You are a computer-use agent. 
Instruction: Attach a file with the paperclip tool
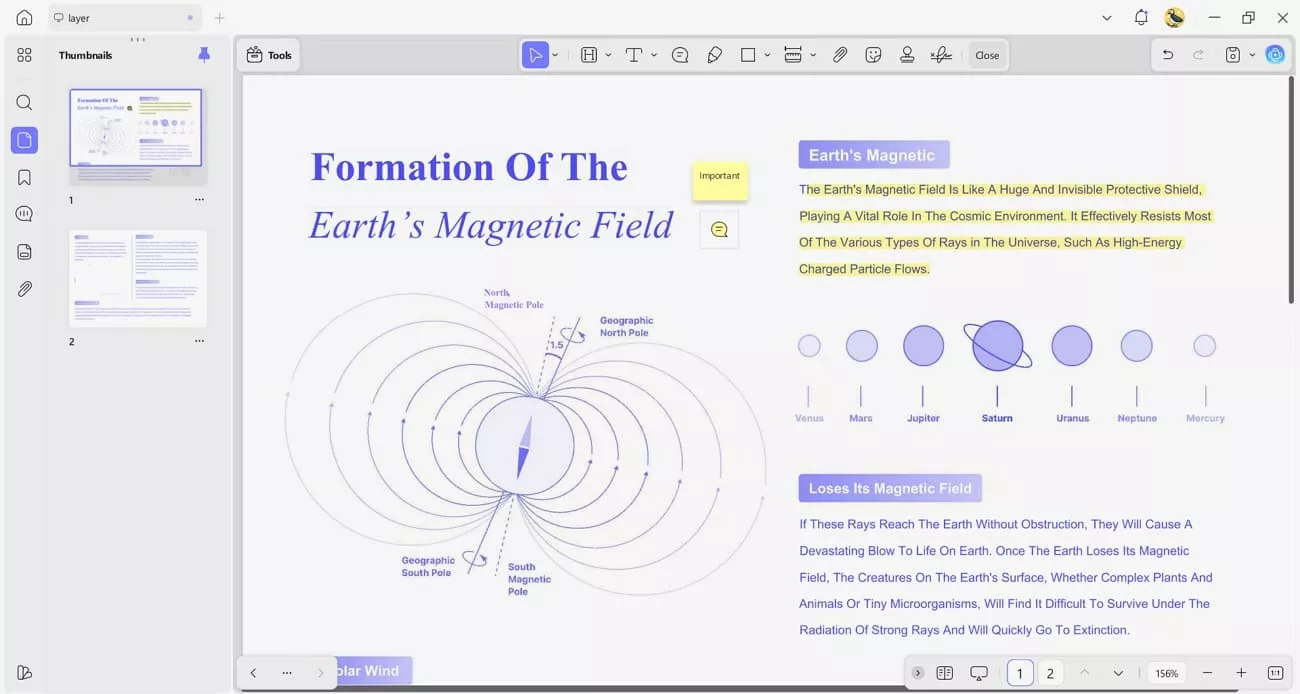[x=840, y=55]
